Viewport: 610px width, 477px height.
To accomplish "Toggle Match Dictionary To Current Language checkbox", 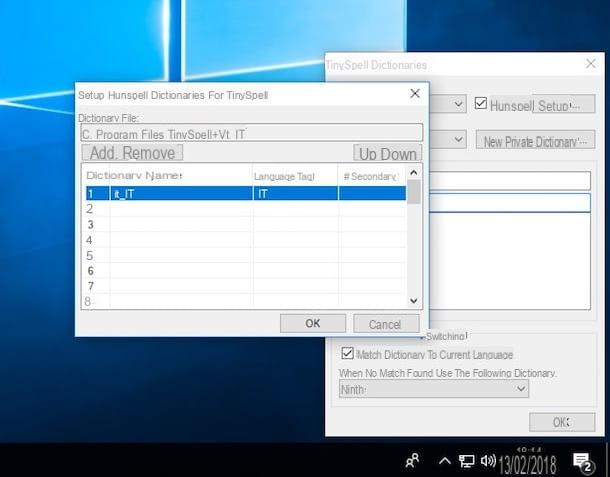I will [347, 353].
